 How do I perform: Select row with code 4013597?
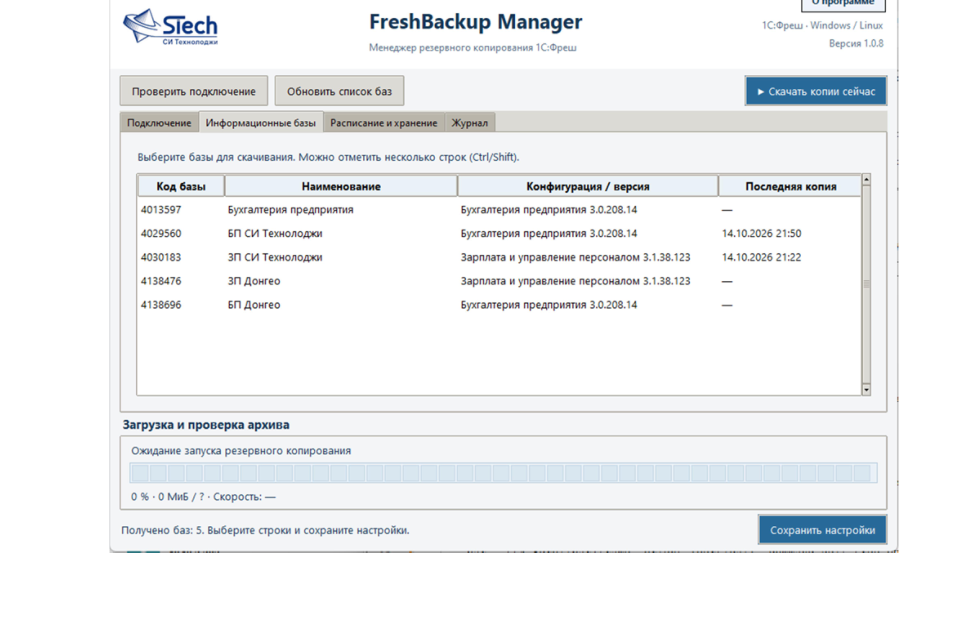(499, 210)
